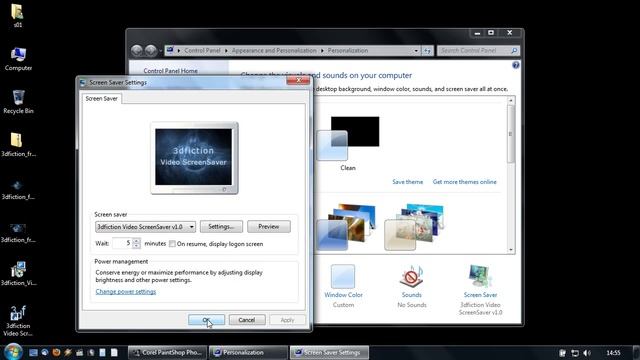Close the Screen Saver Settings dialog
Viewport: 640px width, 360px height.
coord(298,80)
